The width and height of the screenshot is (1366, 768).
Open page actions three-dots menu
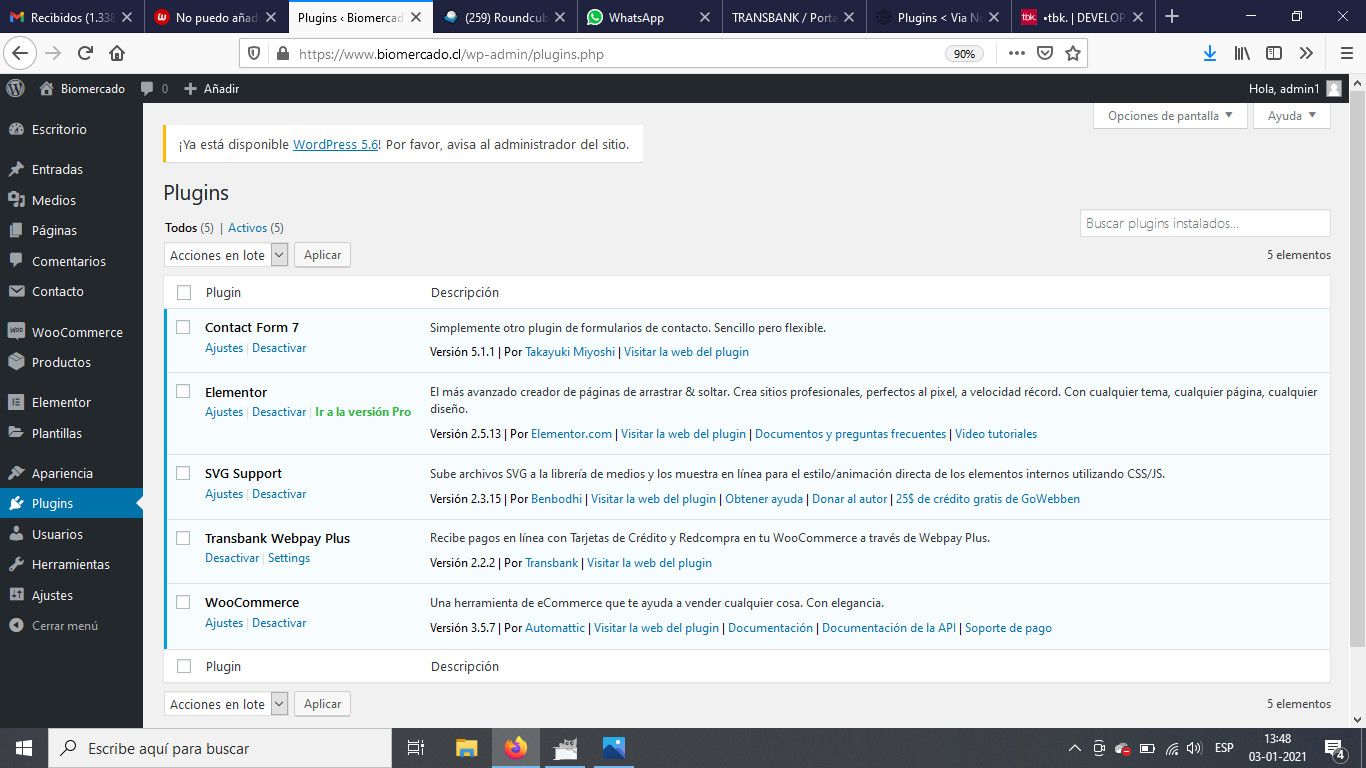(1016, 54)
